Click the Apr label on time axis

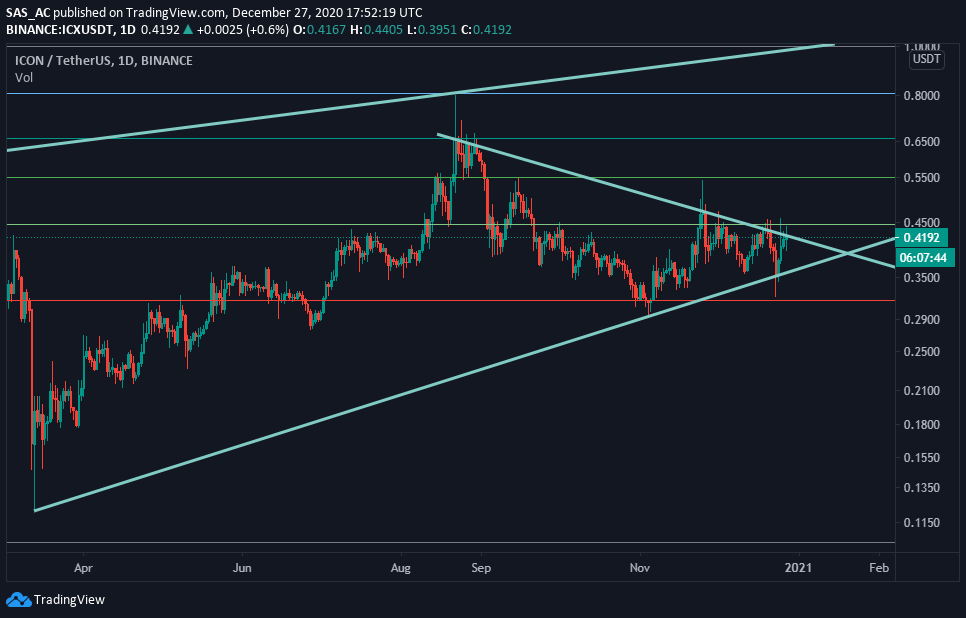coord(83,567)
